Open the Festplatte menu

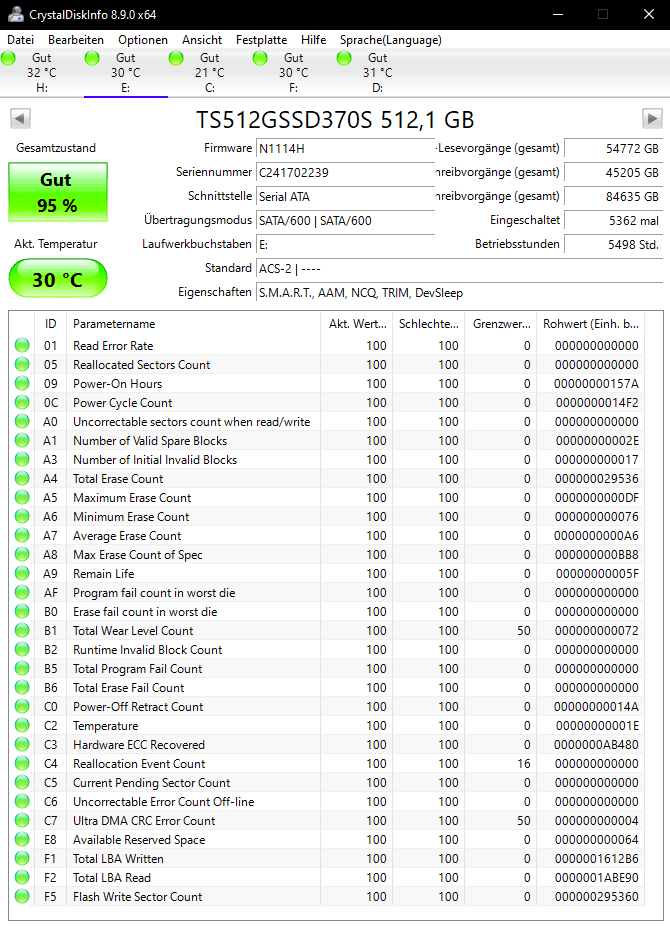(261, 40)
